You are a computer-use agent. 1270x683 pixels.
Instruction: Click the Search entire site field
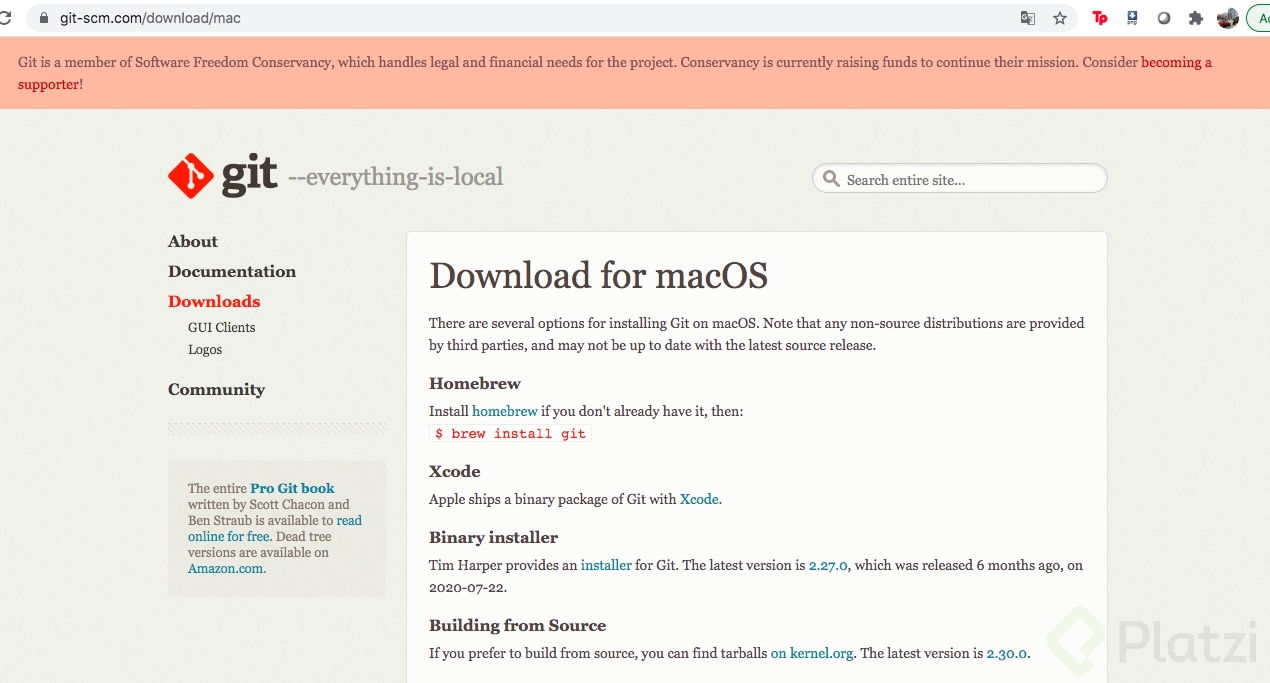pyautogui.click(x=960, y=179)
